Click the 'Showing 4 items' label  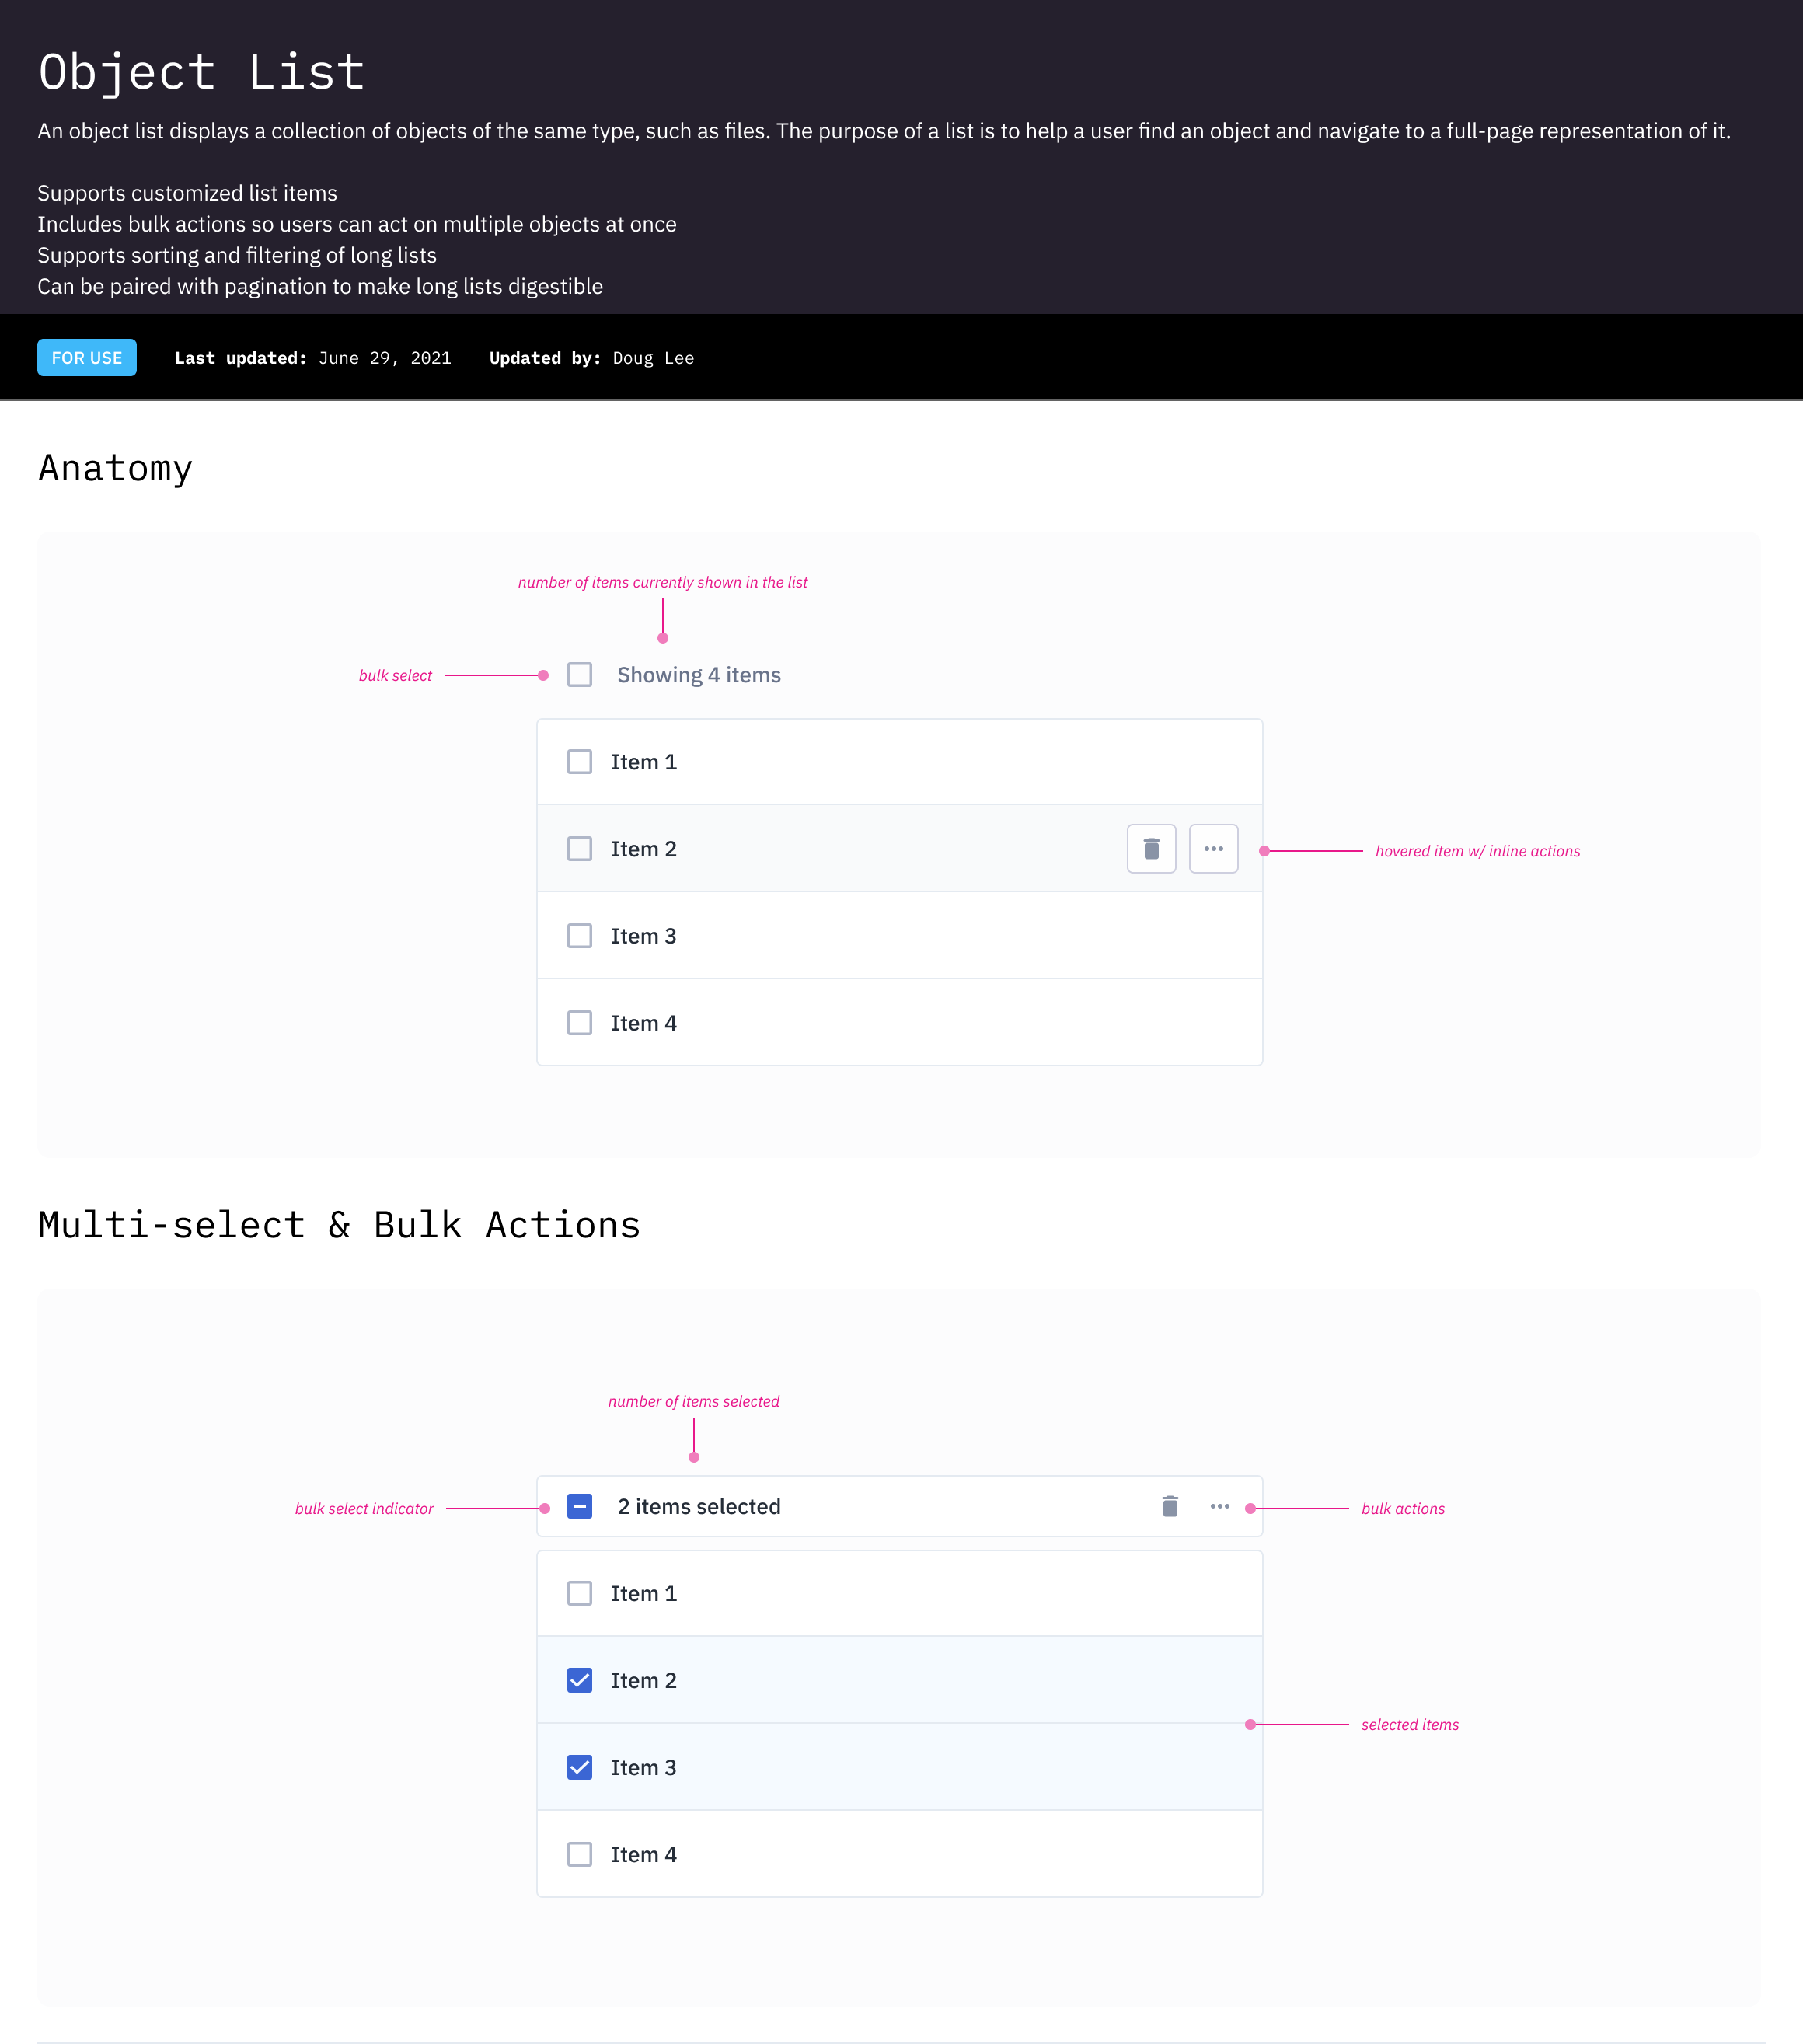pos(698,675)
